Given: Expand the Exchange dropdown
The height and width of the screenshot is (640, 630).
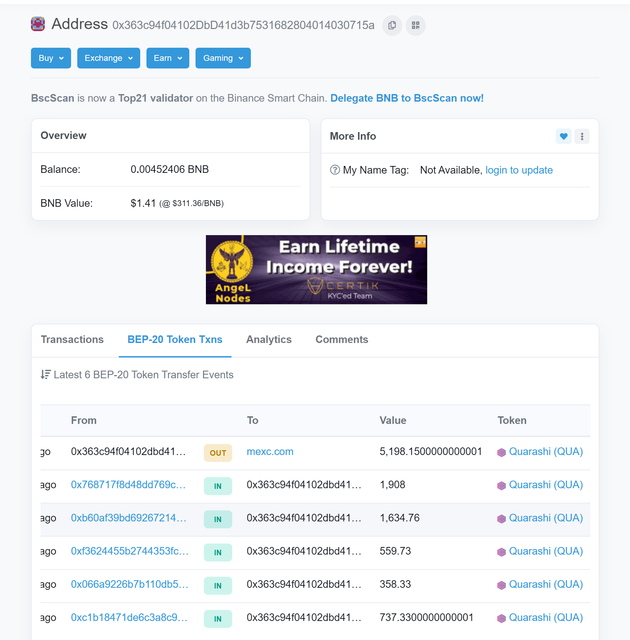Looking at the screenshot, I should click(109, 58).
